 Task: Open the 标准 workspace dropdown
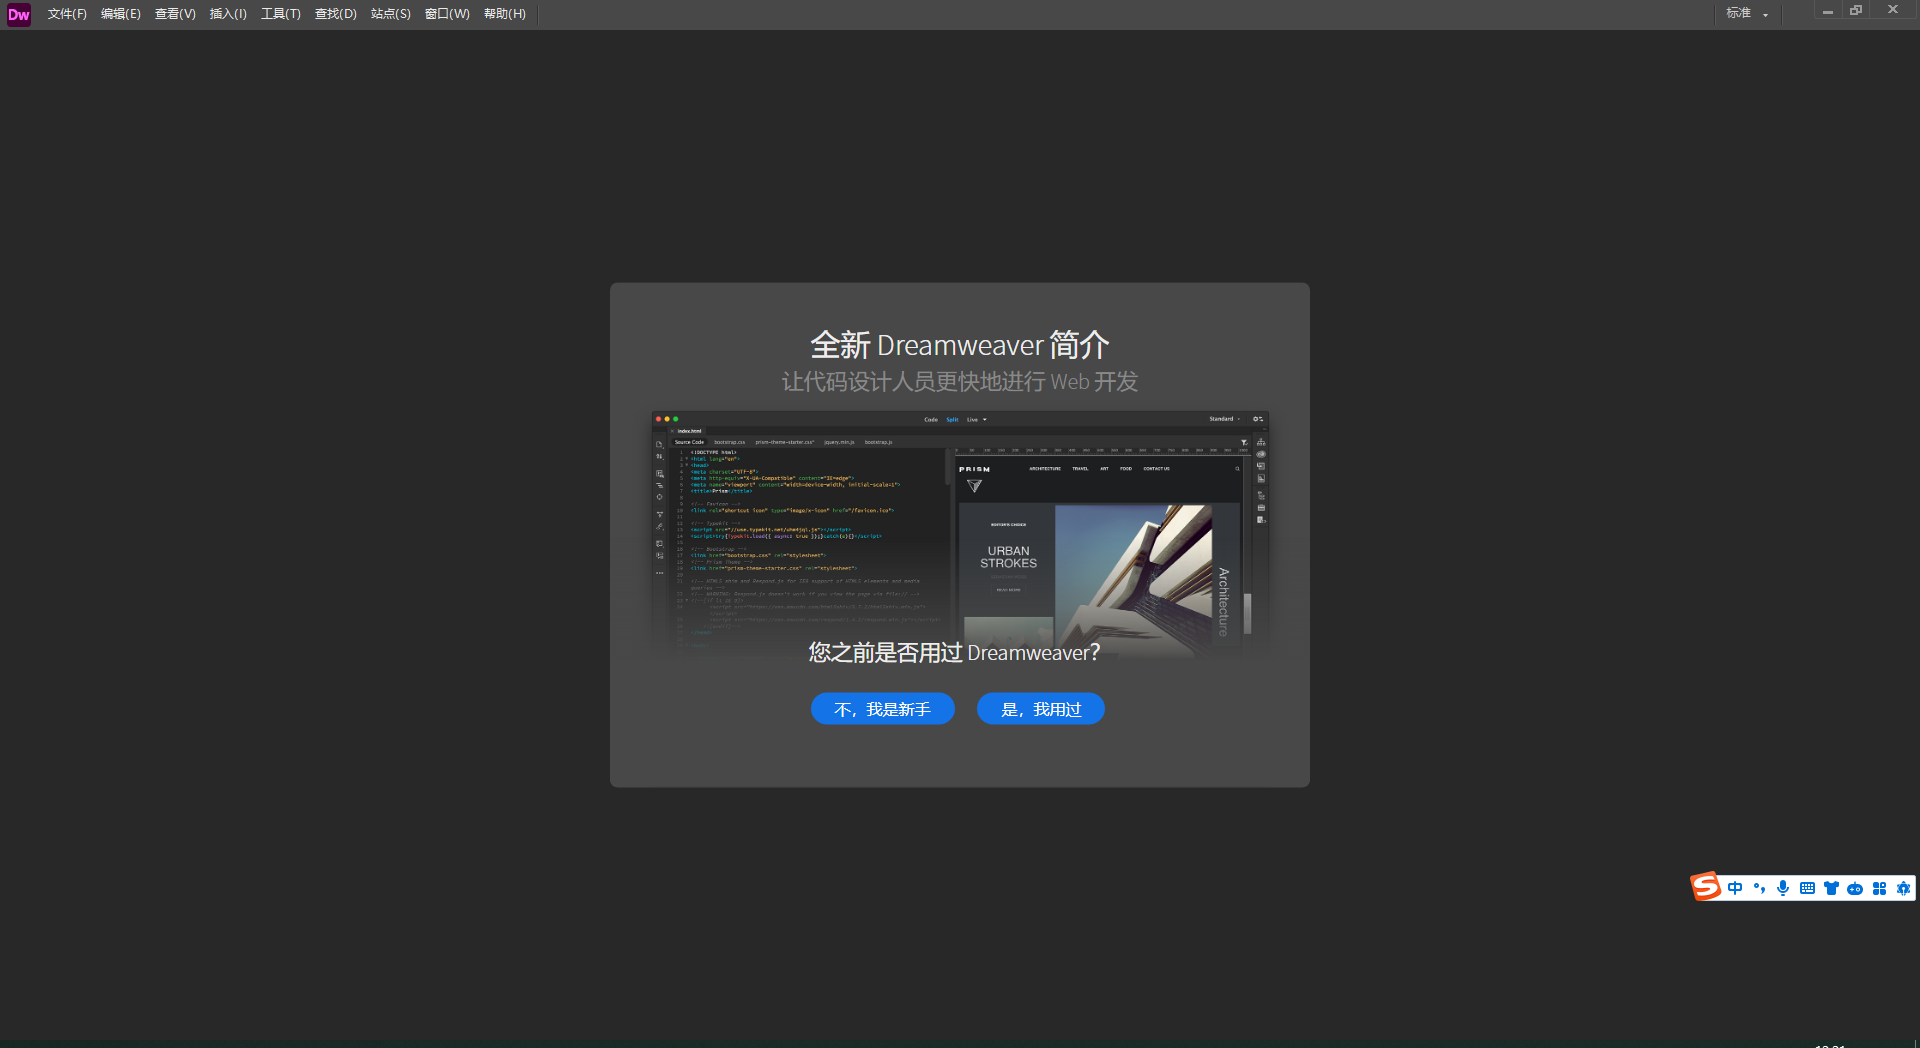[1747, 13]
